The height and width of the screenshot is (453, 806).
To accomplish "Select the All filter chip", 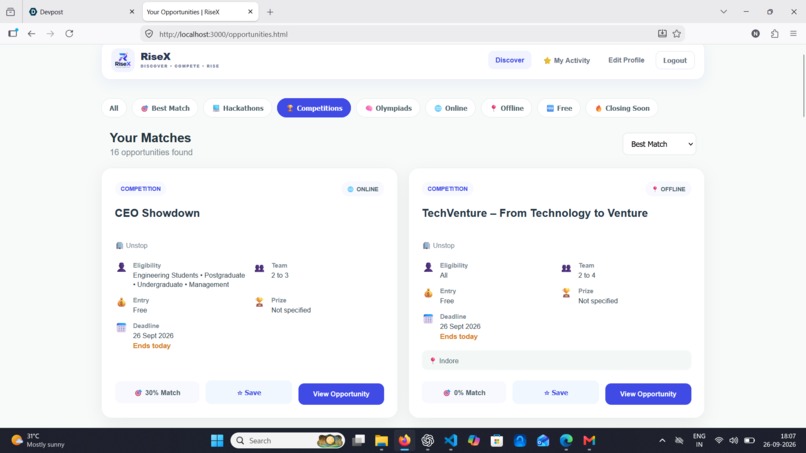I will click(x=114, y=108).
